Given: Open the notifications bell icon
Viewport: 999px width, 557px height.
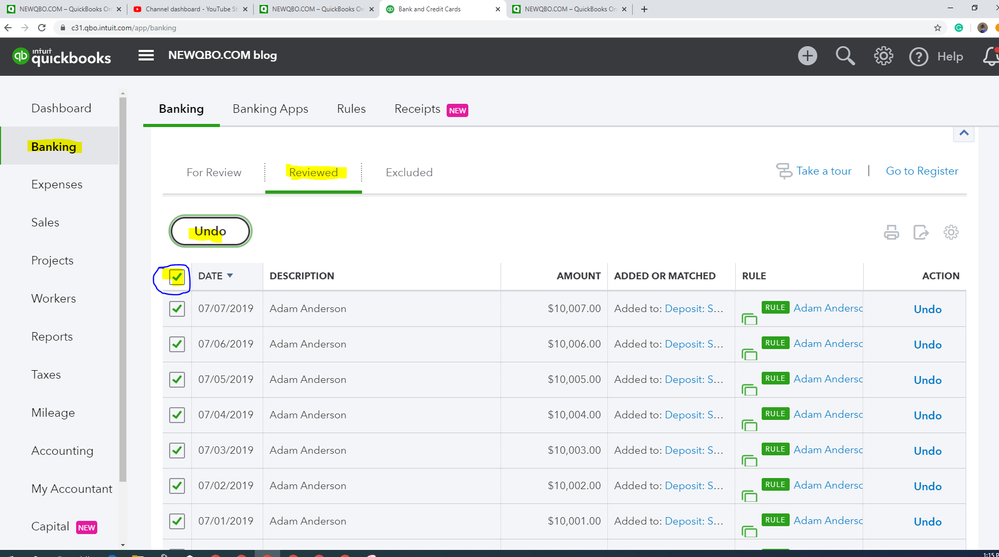Looking at the screenshot, I should 991,56.
